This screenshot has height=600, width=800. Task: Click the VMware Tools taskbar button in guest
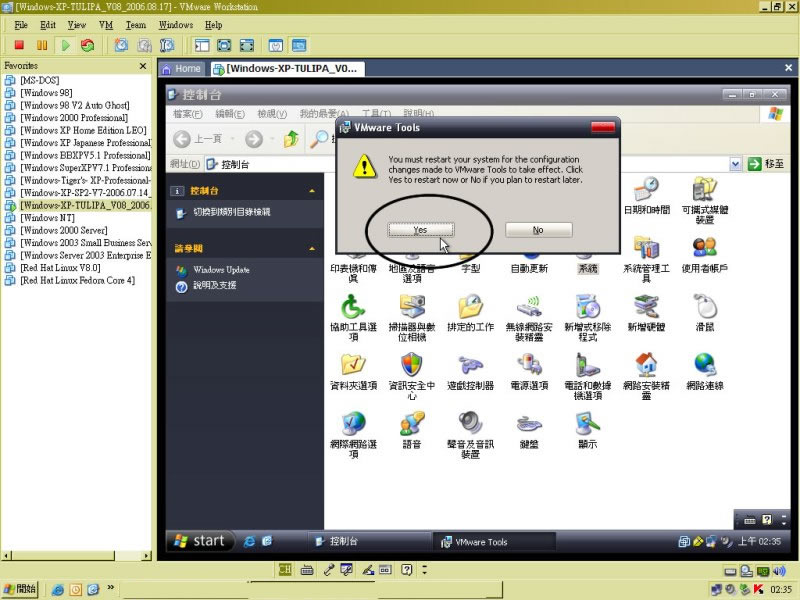coord(493,542)
